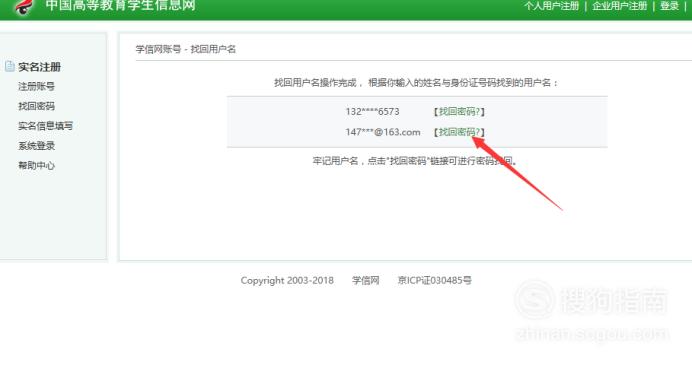This screenshot has height=368, width=692.
Task: Open 帮助中心 in the sidebar
Action: 36,165
